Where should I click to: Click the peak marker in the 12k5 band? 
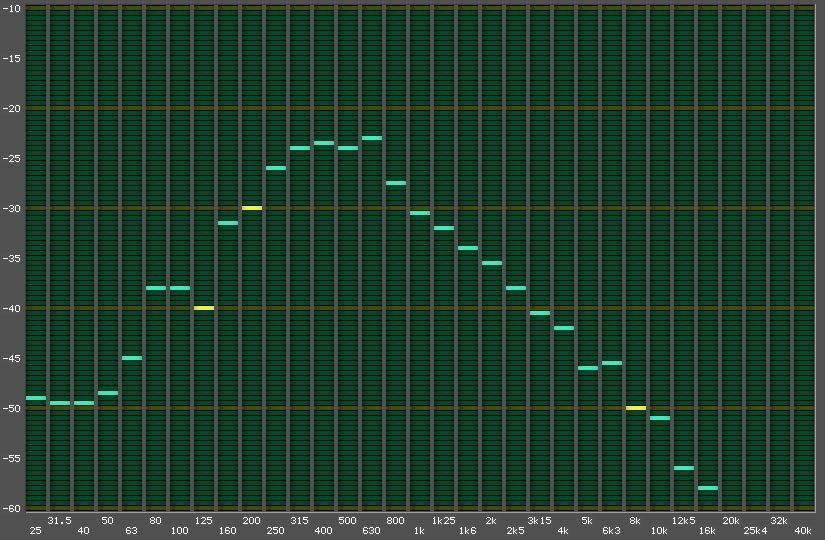(x=685, y=468)
